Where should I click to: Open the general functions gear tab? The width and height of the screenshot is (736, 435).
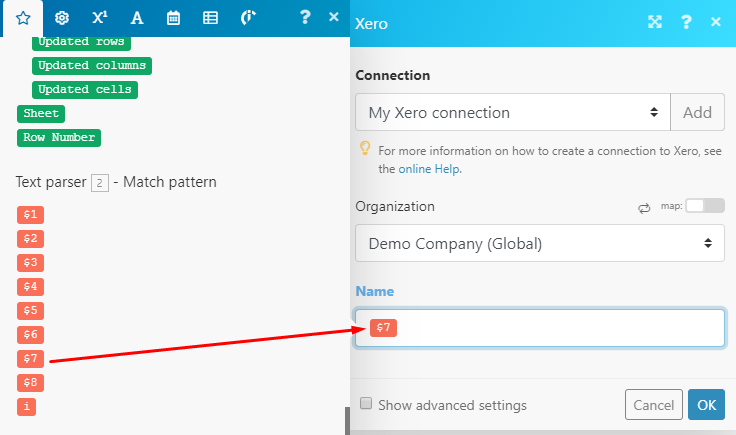(61, 18)
